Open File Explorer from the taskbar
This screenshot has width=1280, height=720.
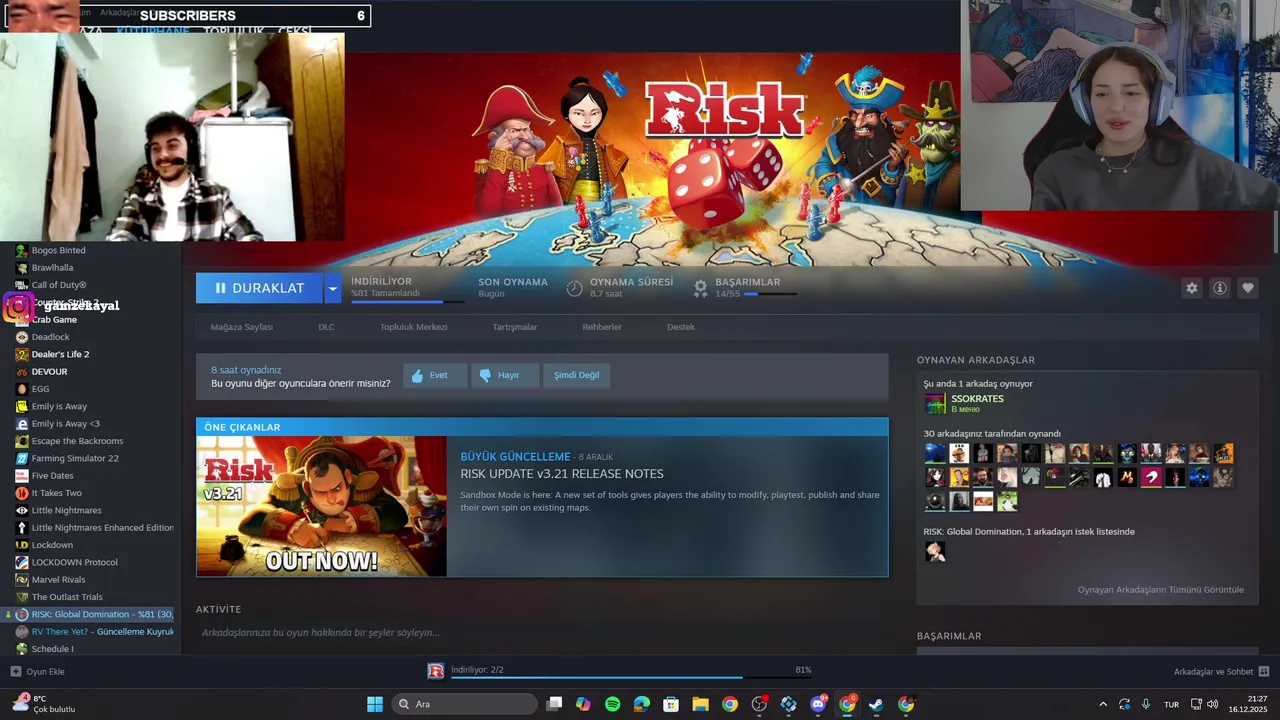coord(700,704)
